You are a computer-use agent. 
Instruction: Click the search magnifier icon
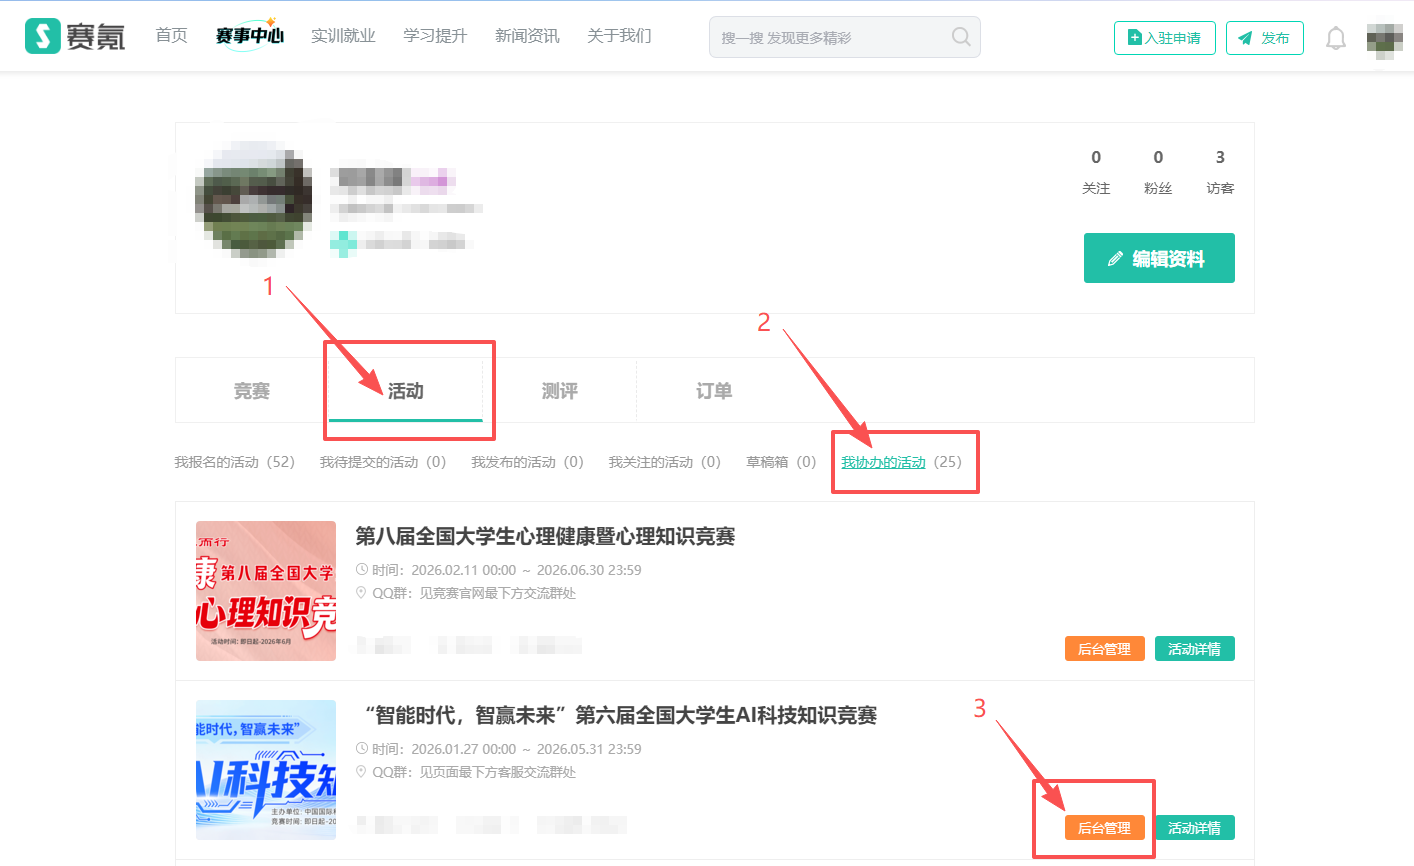(x=960, y=37)
